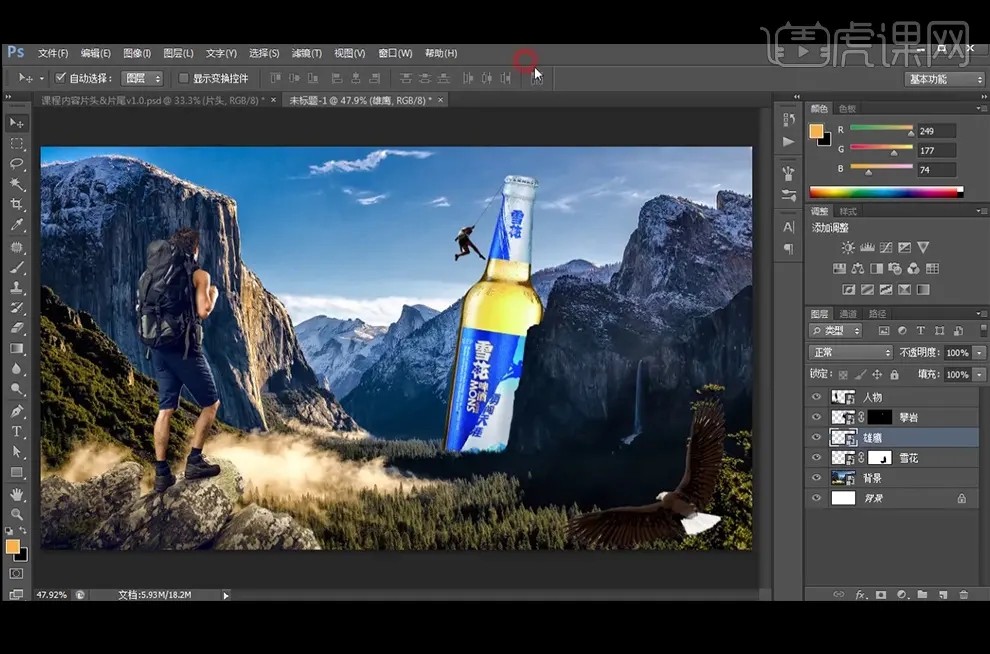Add a Brightness/Contrast adjustment

point(848,247)
